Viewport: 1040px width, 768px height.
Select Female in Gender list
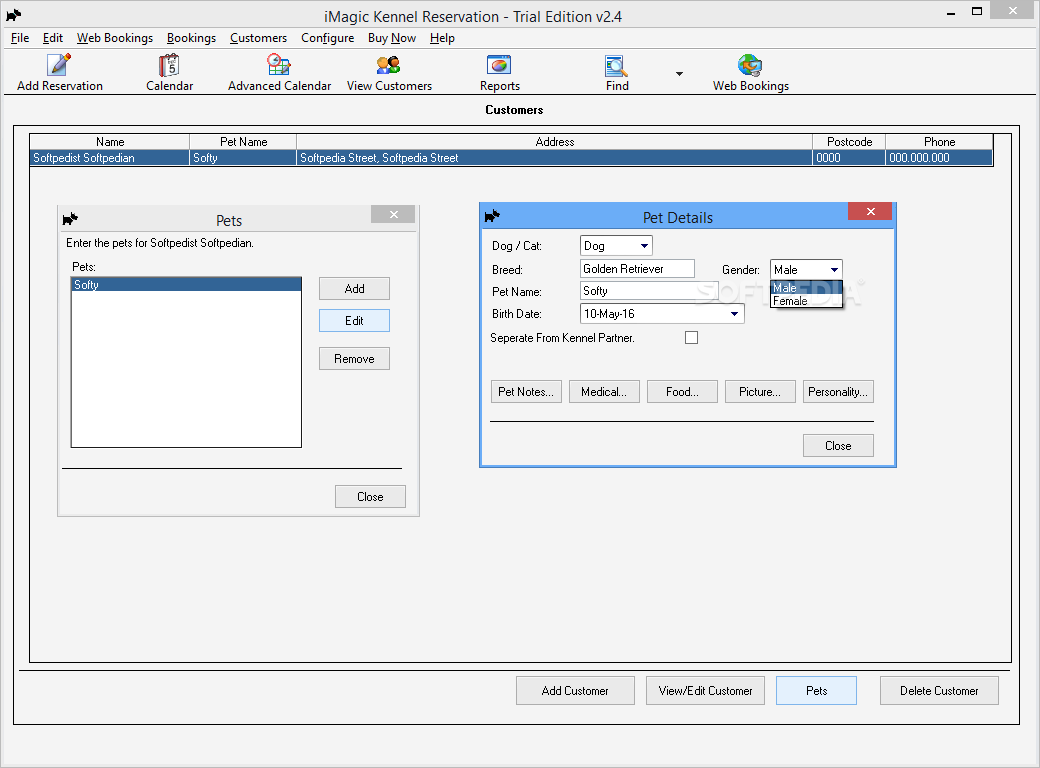coord(807,301)
